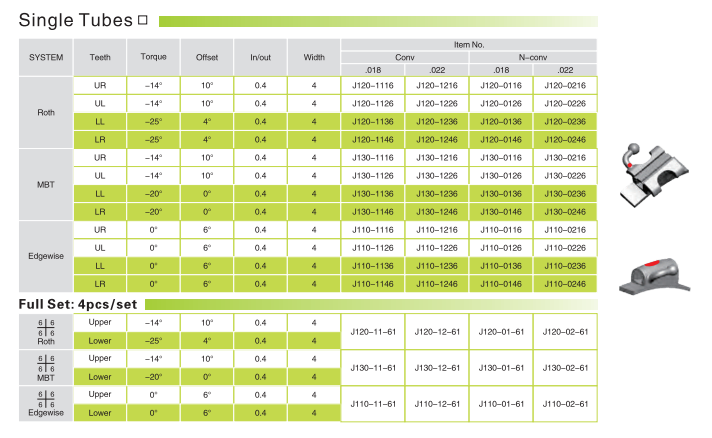Click the MBT LR teeth cell
Image resolution: width=712 pixels, height=438 pixels.
point(100,212)
